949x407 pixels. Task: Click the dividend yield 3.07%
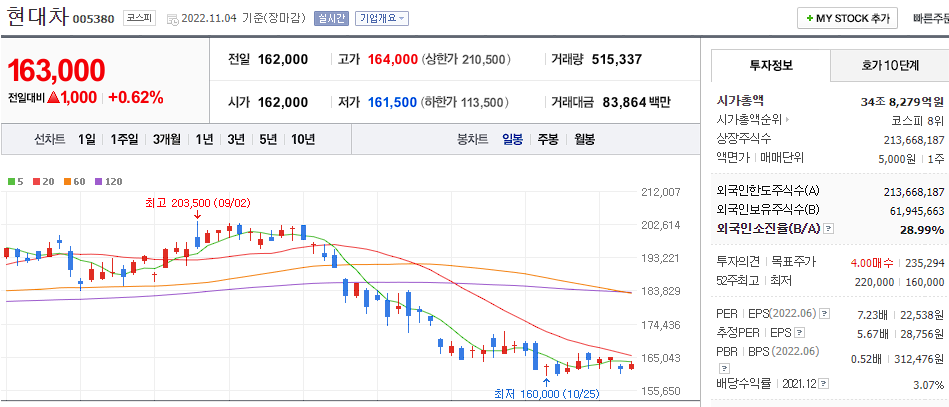click(x=928, y=385)
